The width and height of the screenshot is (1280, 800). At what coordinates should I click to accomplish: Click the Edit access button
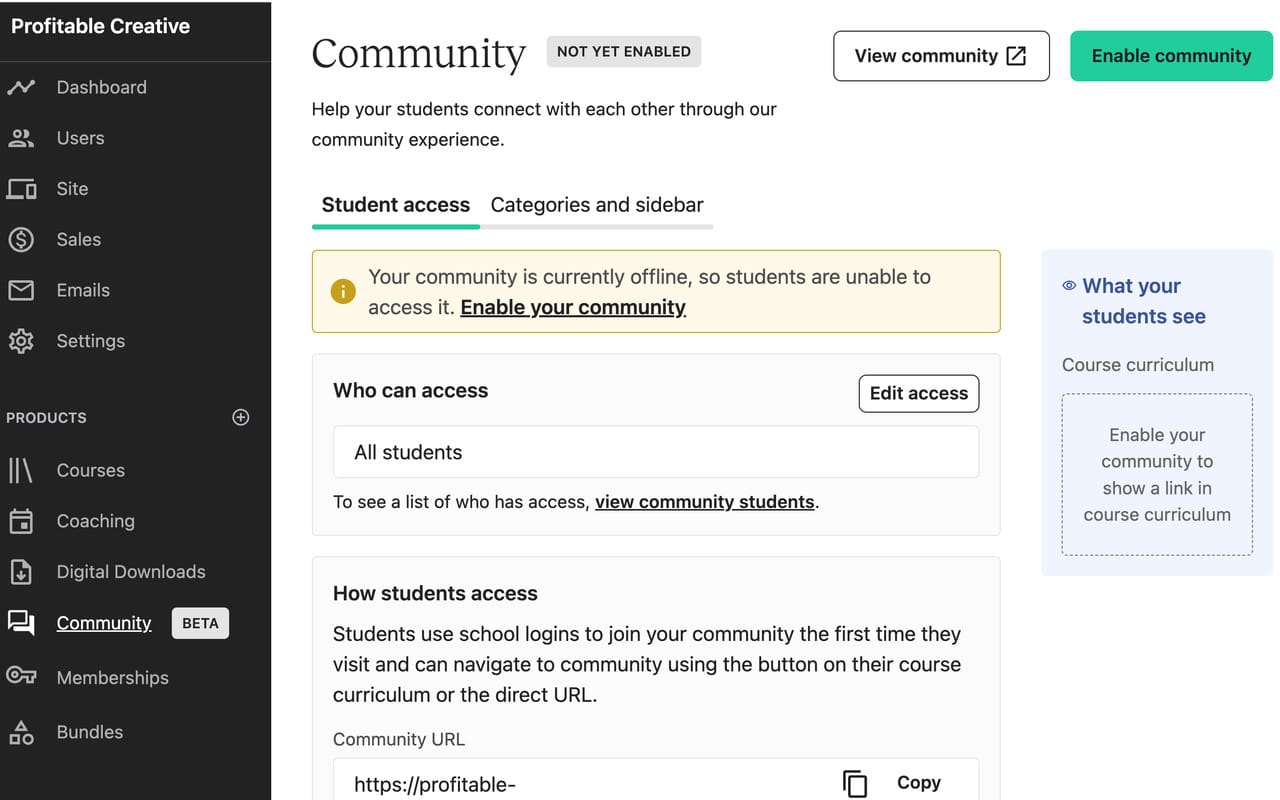(x=918, y=393)
